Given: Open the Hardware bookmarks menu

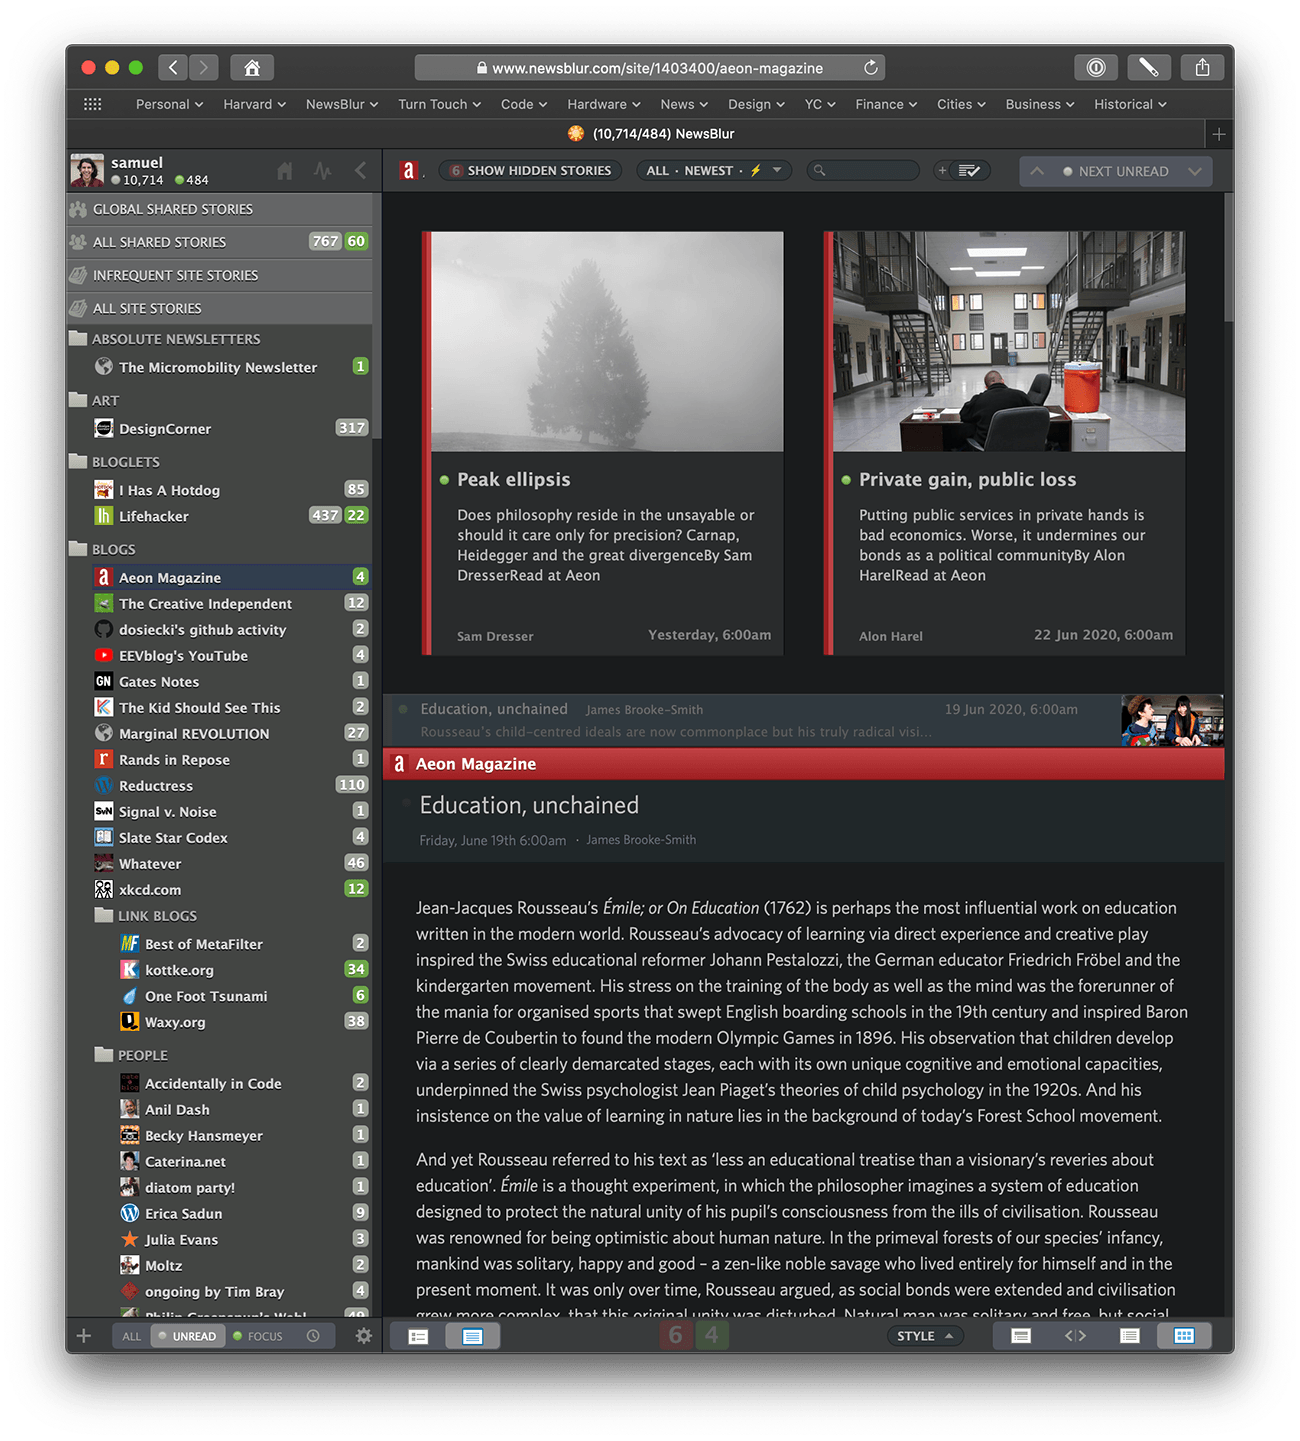Looking at the screenshot, I should point(603,104).
